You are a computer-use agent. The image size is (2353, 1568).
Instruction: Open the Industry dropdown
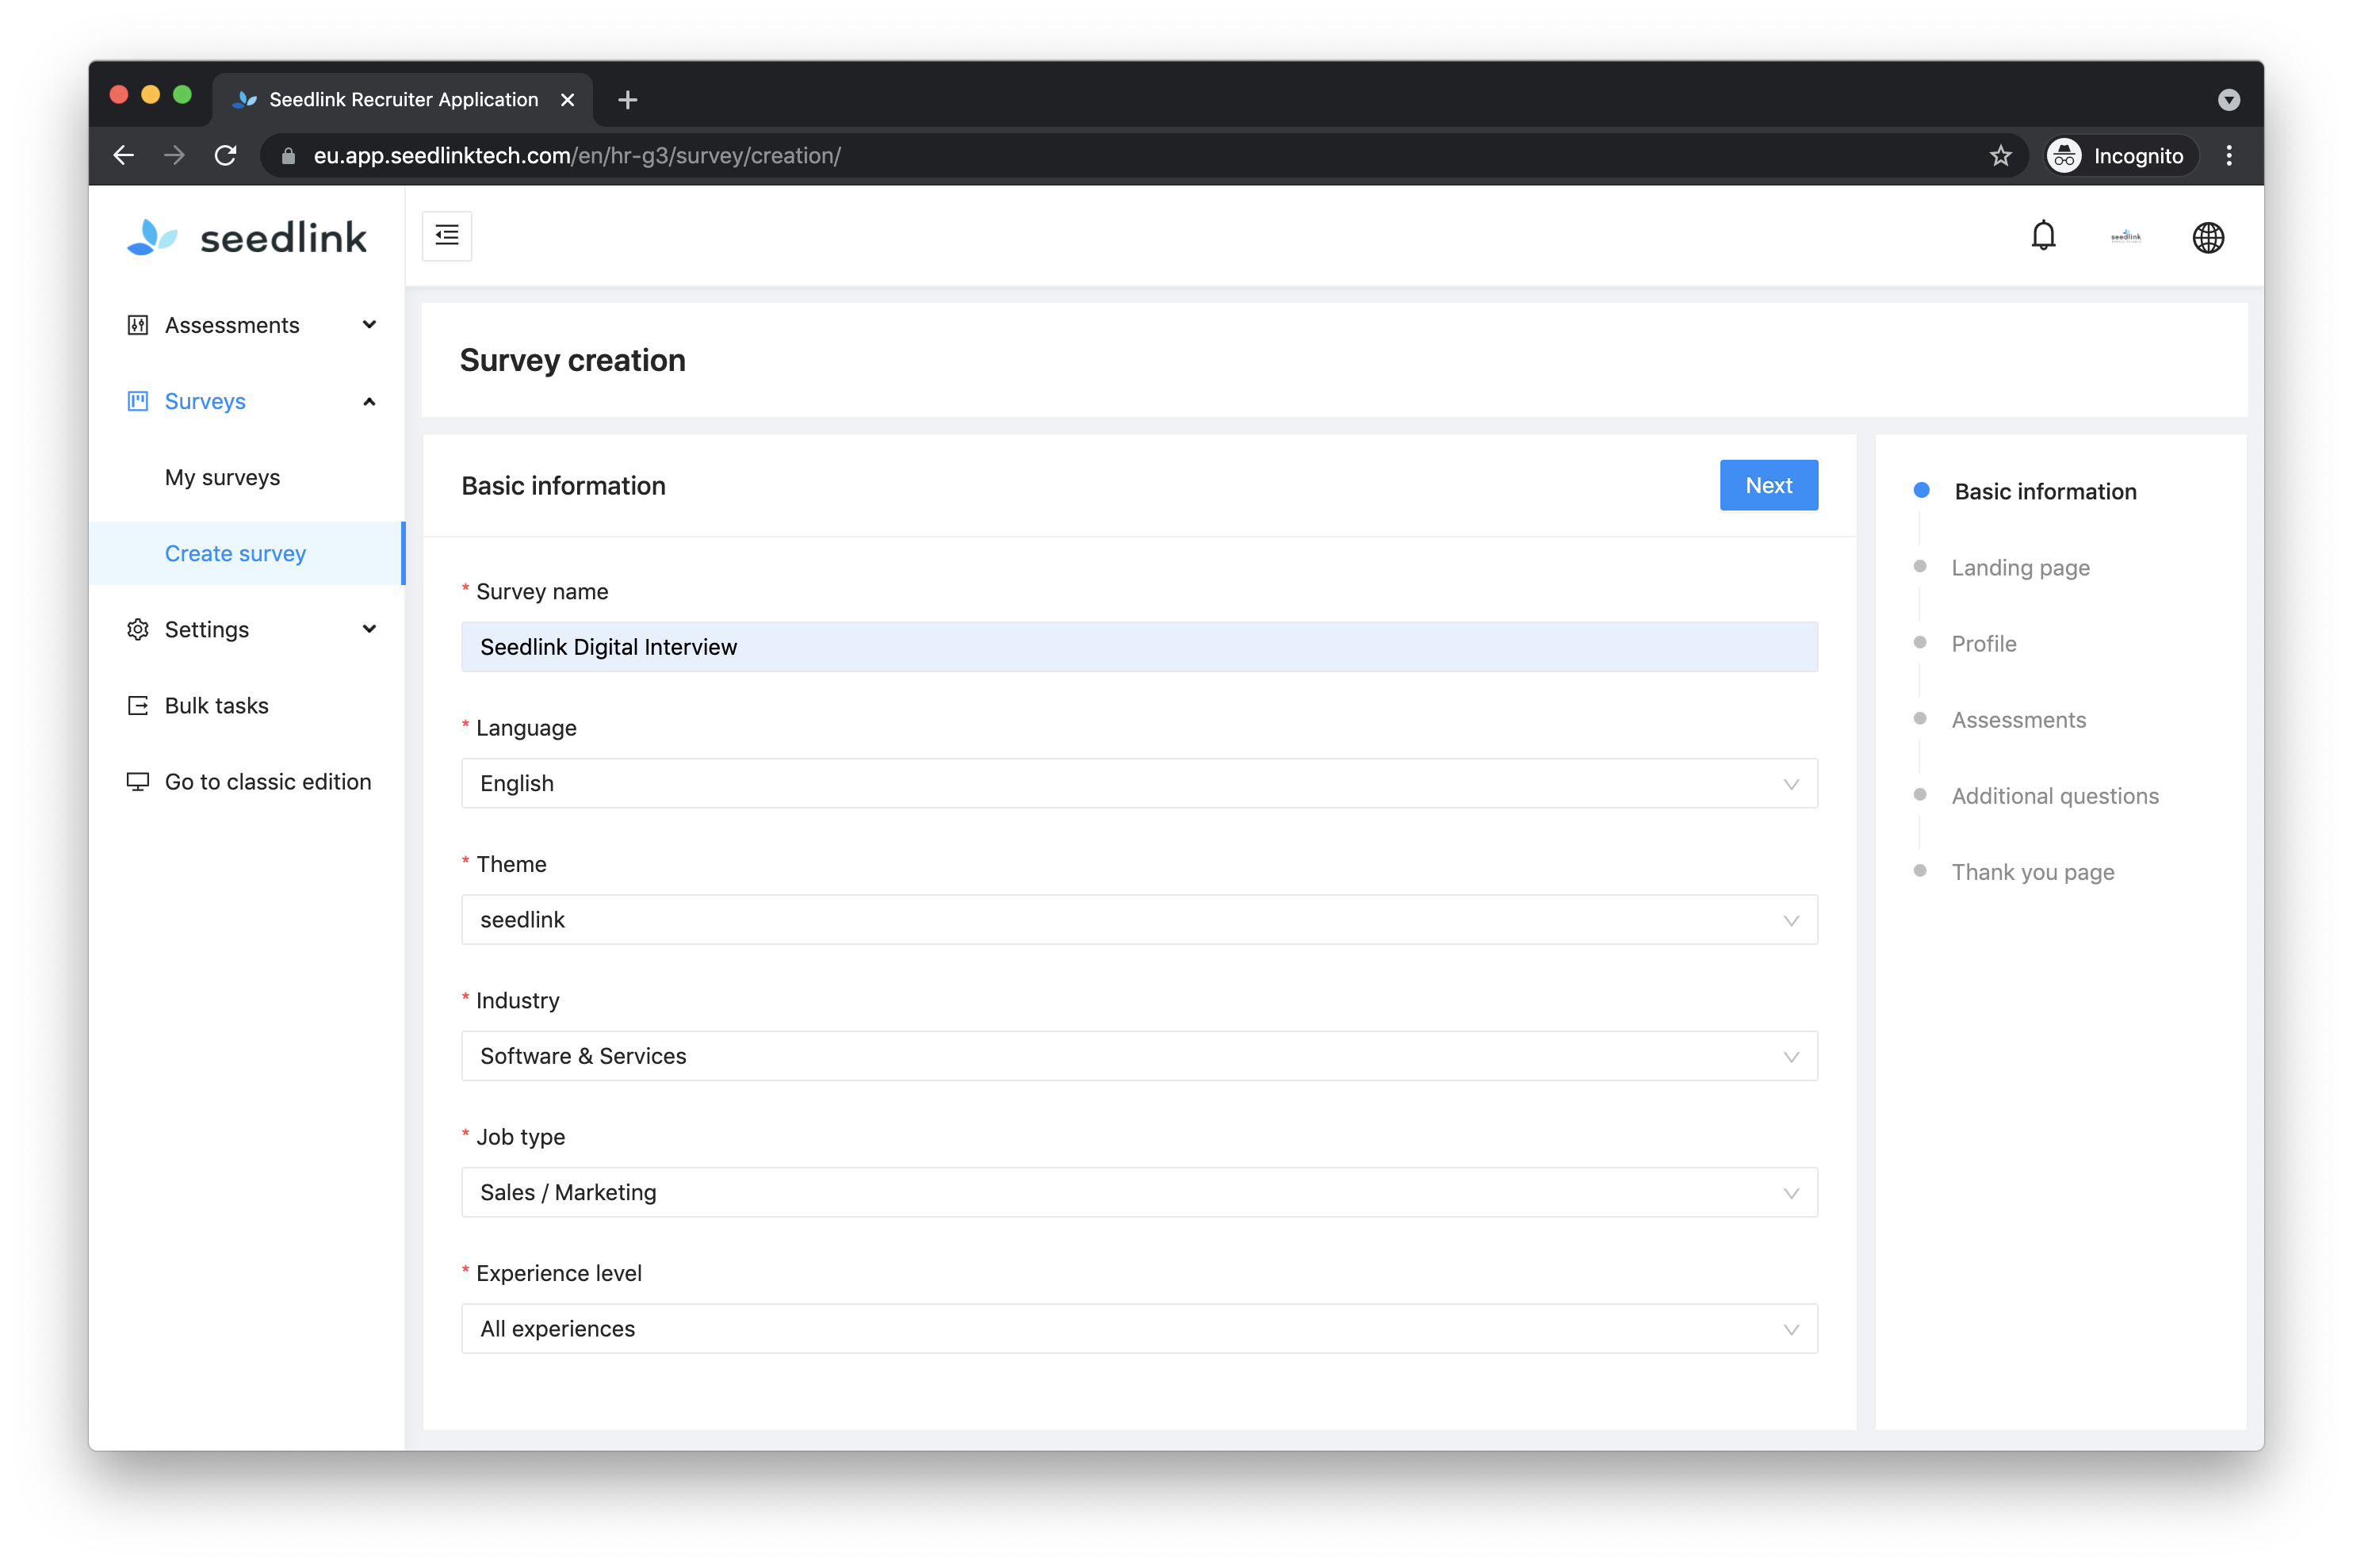1139,1056
